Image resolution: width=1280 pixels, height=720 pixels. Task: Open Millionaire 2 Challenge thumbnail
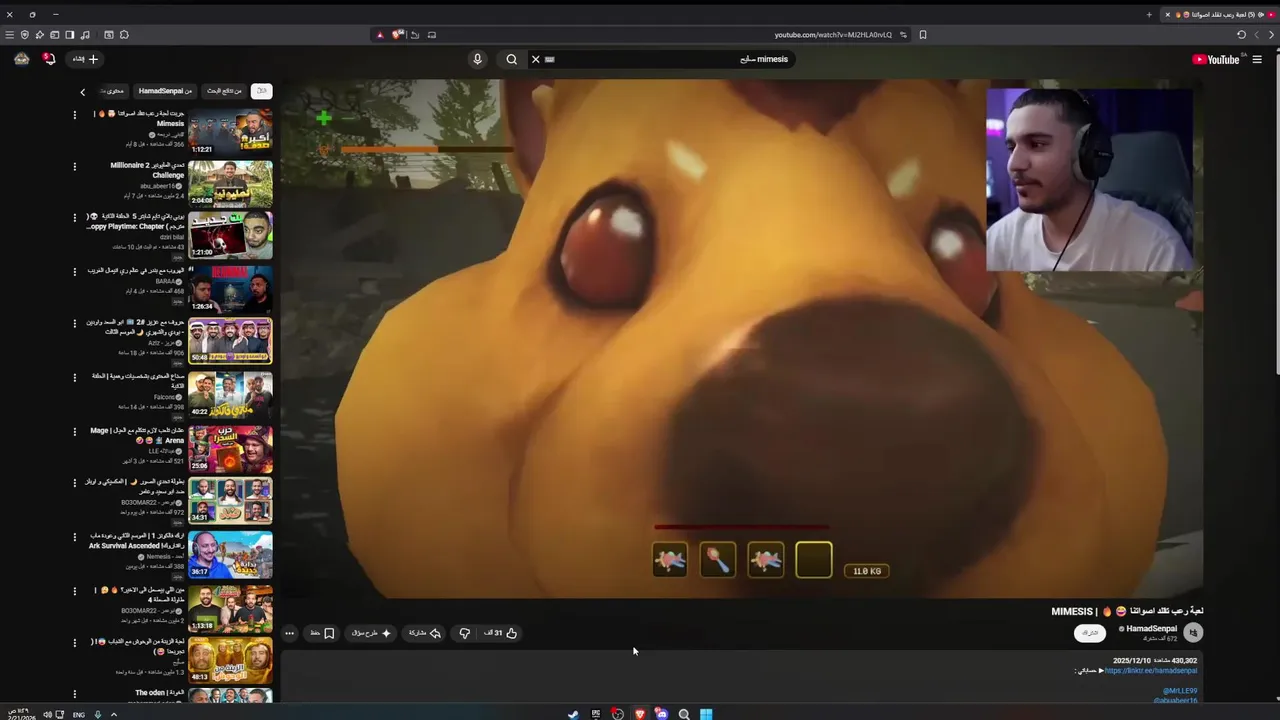pos(230,184)
